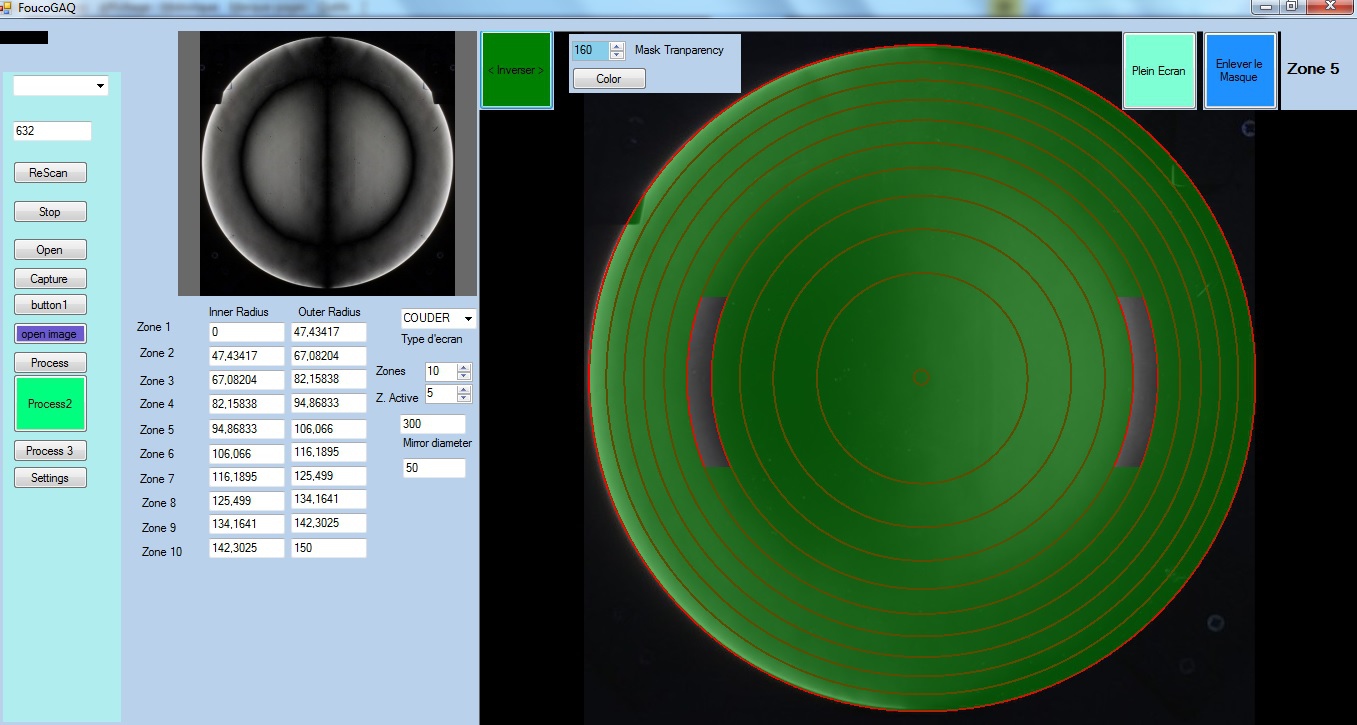Screen dimensions: 1357x725
Task: Select the Zone 1 Outer Radius field
Action: point(329,332)
